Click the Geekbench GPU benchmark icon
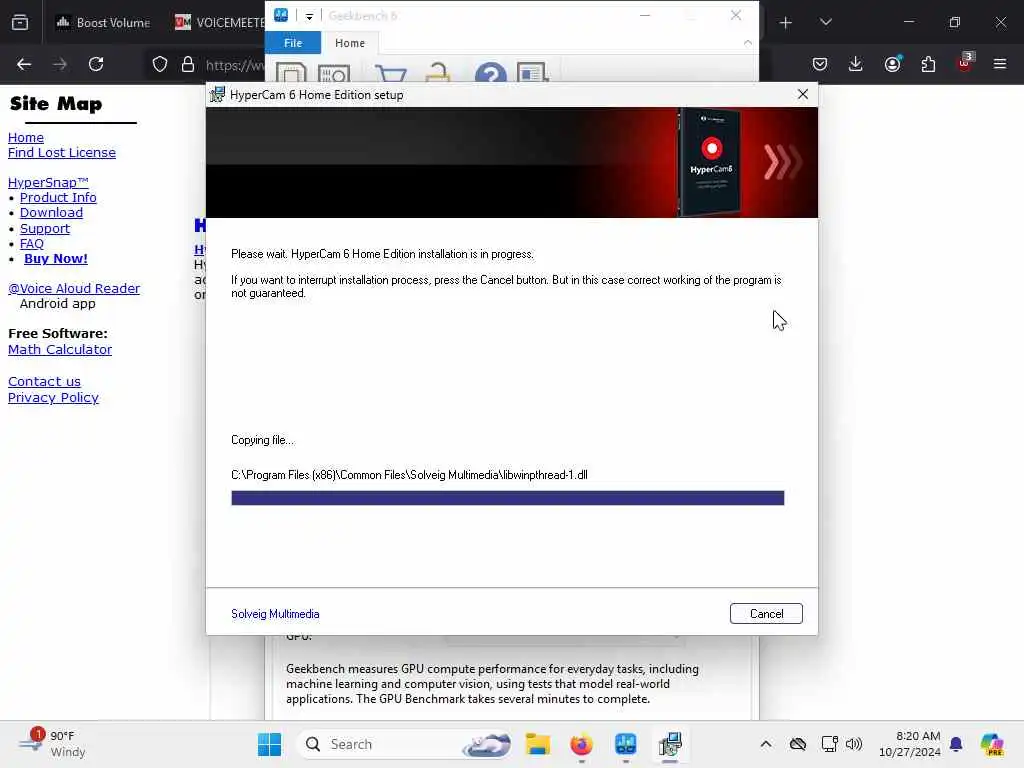The height and width of the screenshot is (768, 1024). [x=334, y=73]
